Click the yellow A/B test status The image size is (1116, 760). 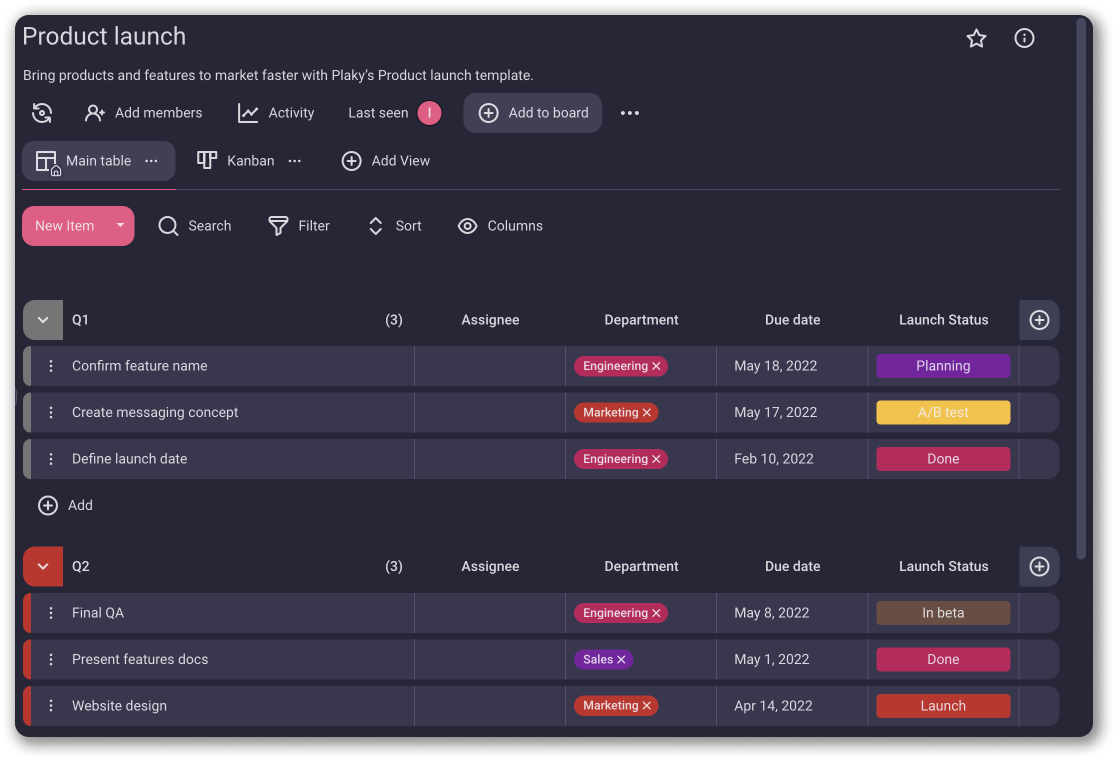[x=943, y=413]
